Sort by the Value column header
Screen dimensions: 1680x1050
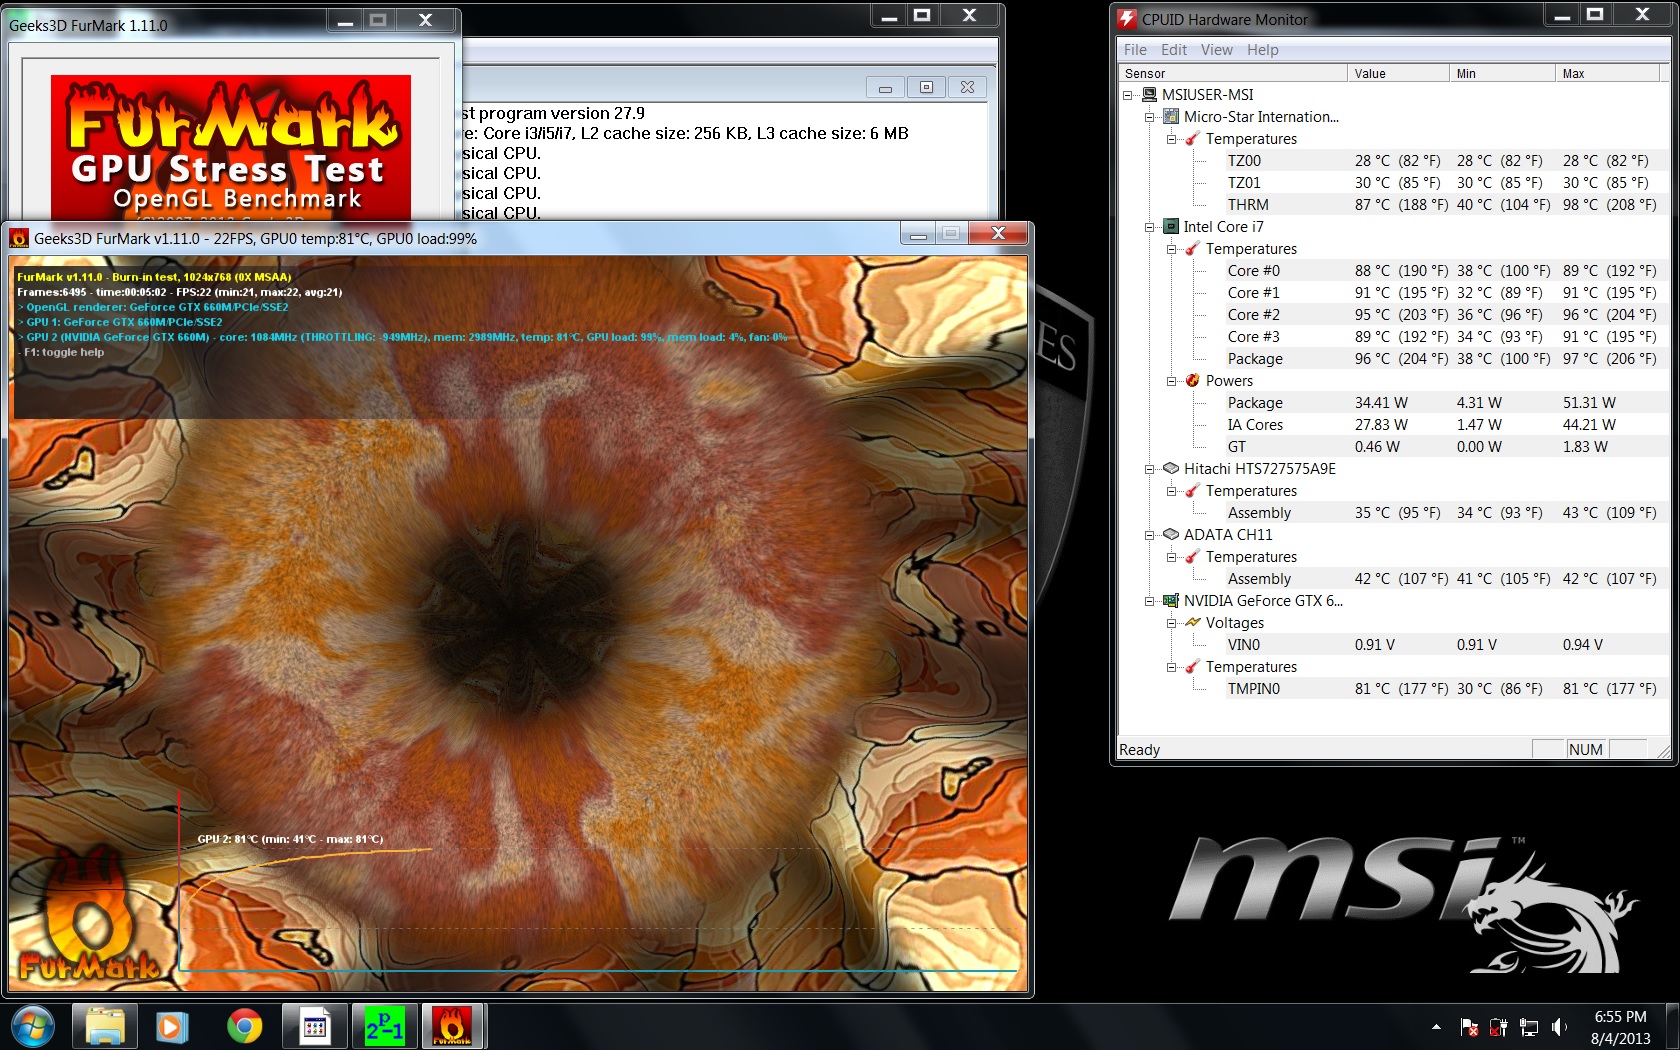(x=1398, y=73)
